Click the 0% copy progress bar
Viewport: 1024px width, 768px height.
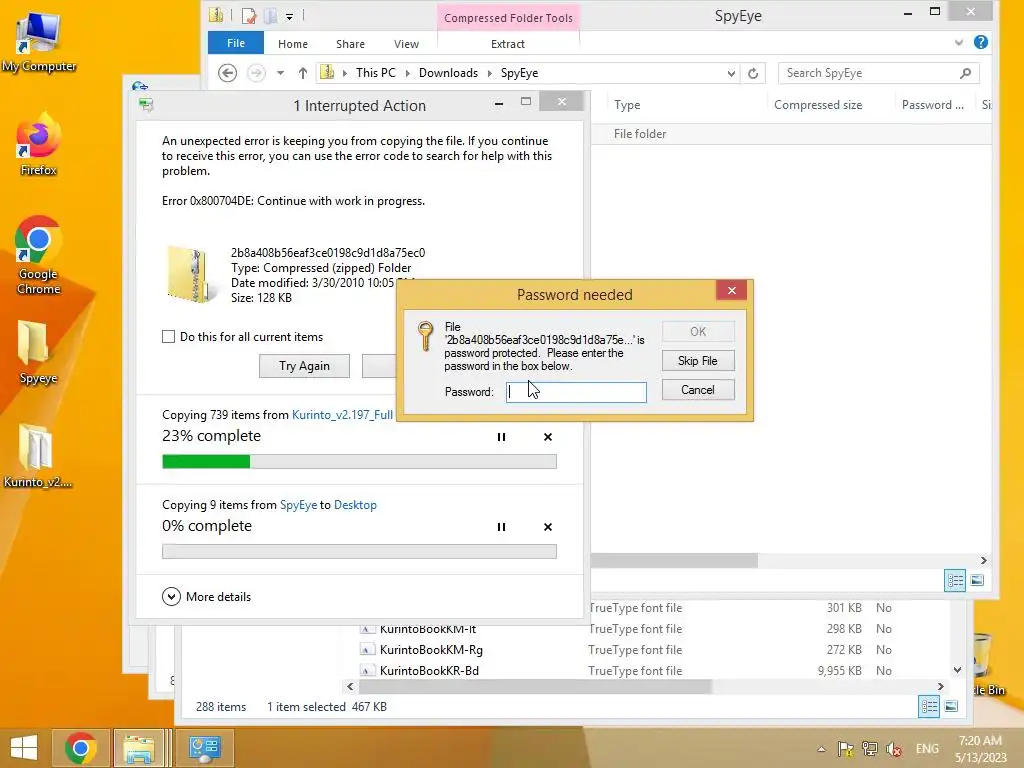tap(359, 552)
